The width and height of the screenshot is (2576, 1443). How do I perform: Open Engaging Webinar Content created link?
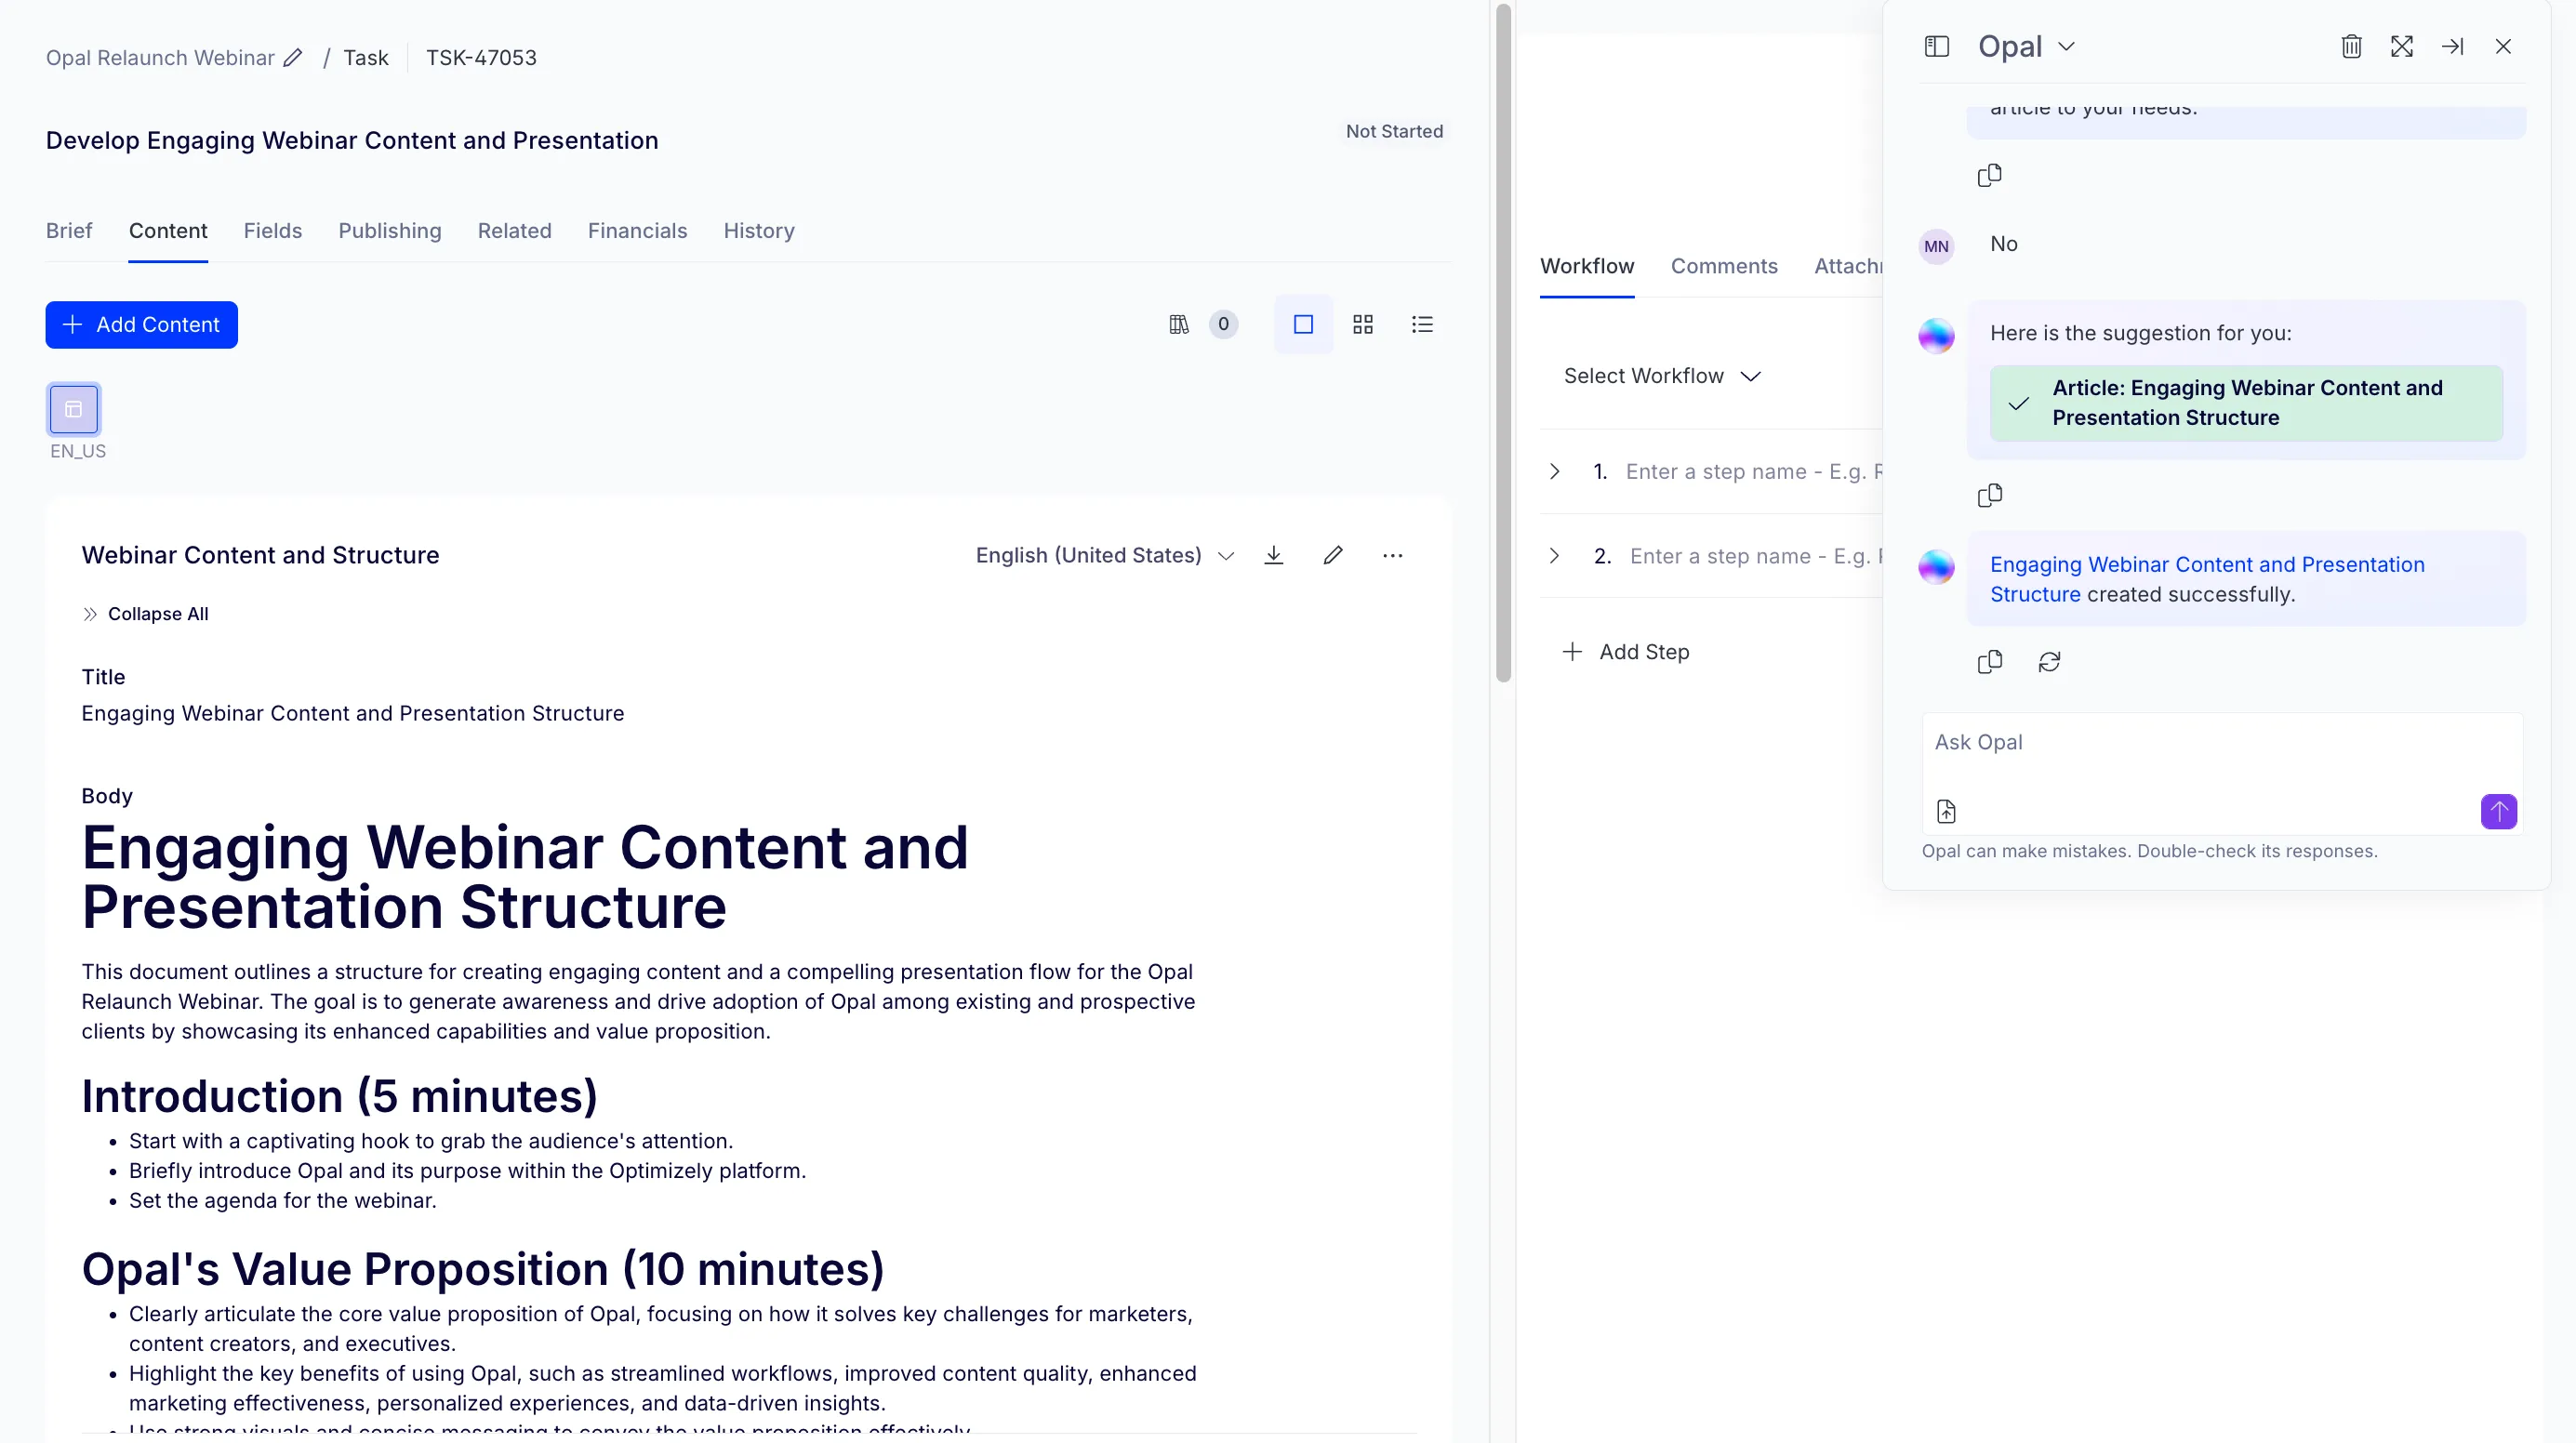click(x=2207, y=579)
